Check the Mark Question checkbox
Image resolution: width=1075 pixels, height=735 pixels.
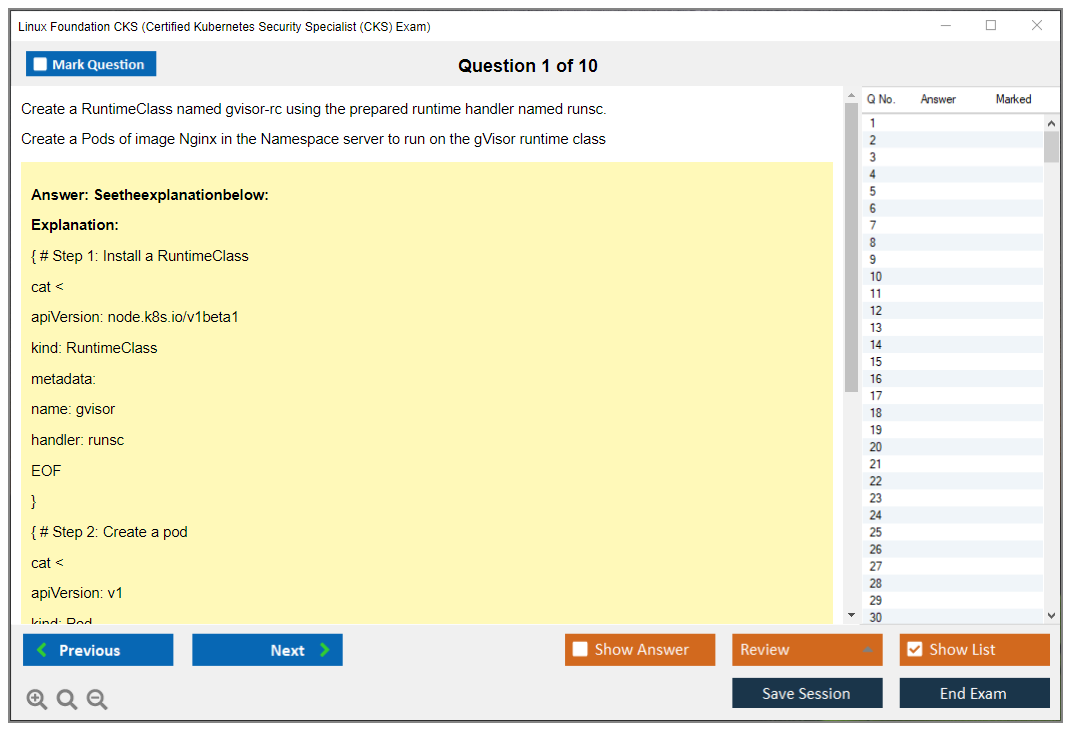40,64
